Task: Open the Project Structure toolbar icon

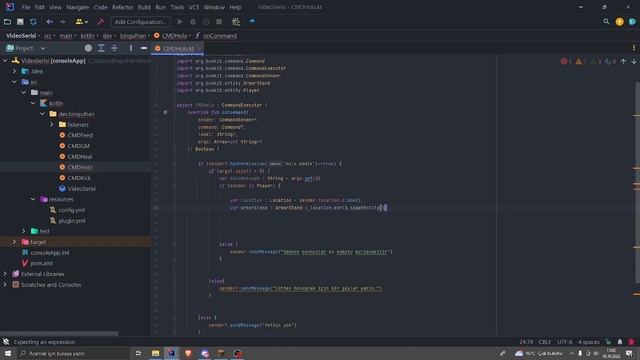Action: point(236,22)
